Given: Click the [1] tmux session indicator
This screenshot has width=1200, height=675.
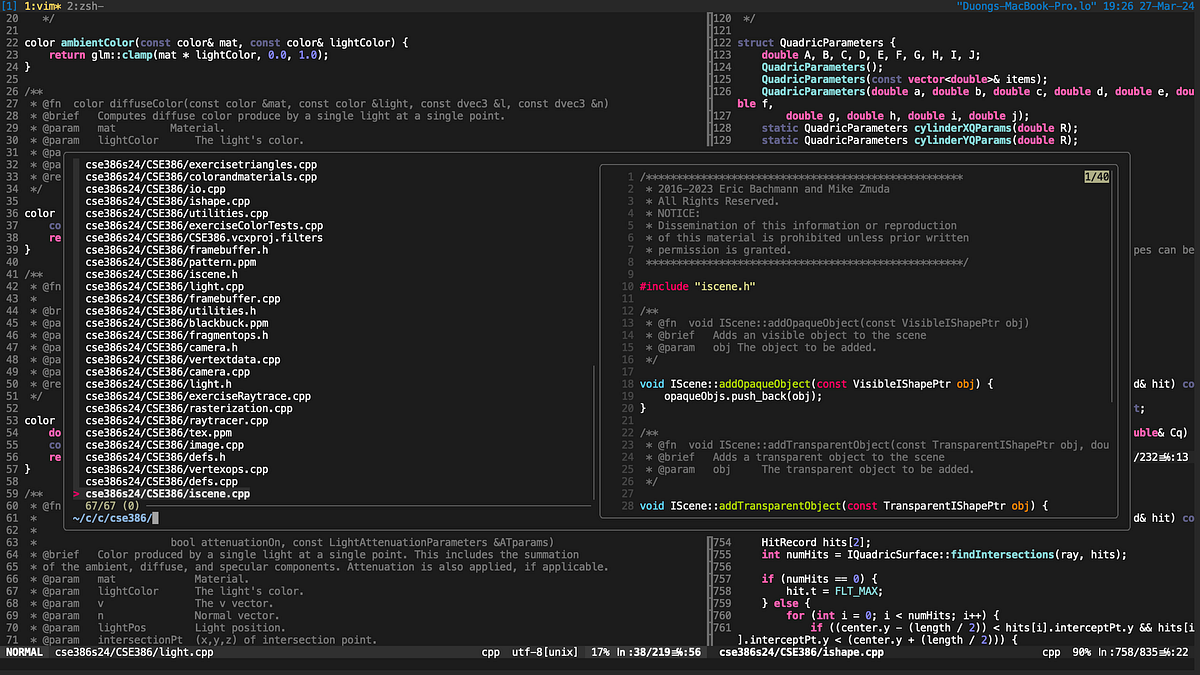Looking at the screenshot, I should coord(8,5).
